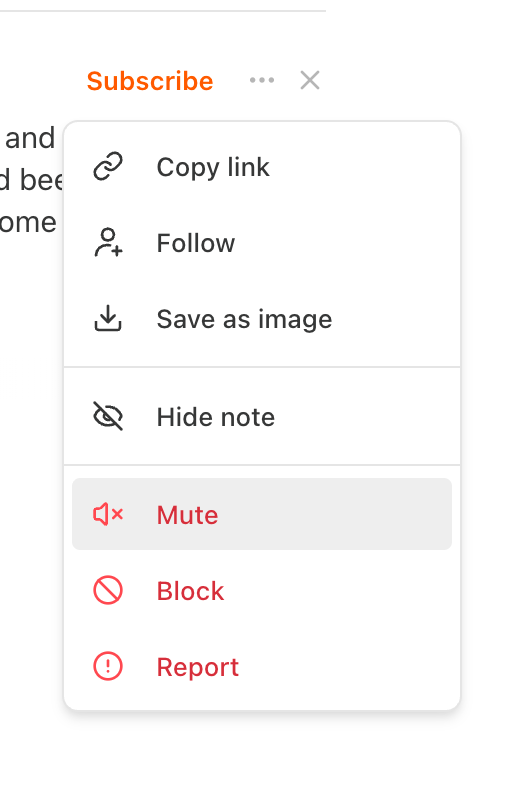Viewport: 526px width, 792px height.
Task: Subscribe using the orange Subscribe link
Action: click(150, 81)
